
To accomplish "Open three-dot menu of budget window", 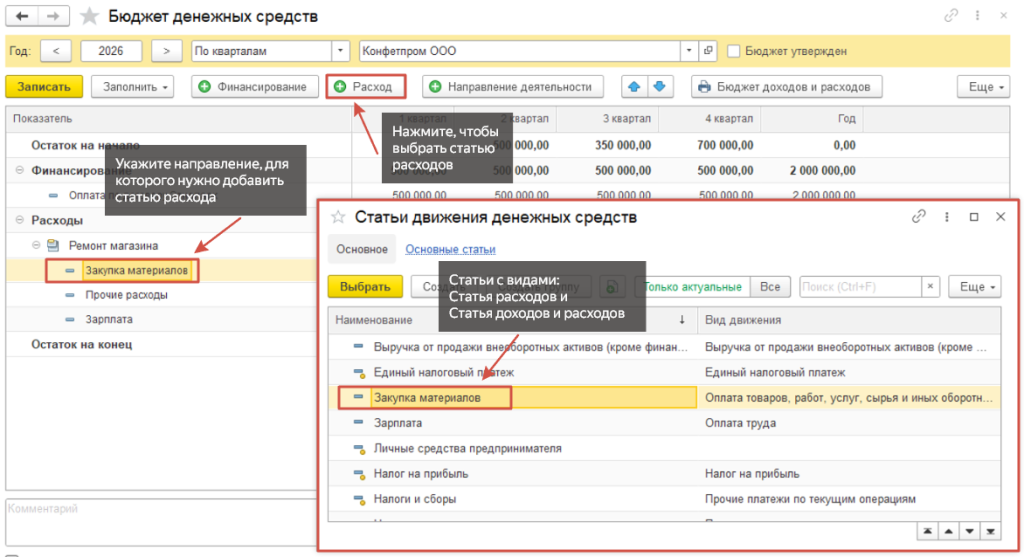I will coord(978,16).
